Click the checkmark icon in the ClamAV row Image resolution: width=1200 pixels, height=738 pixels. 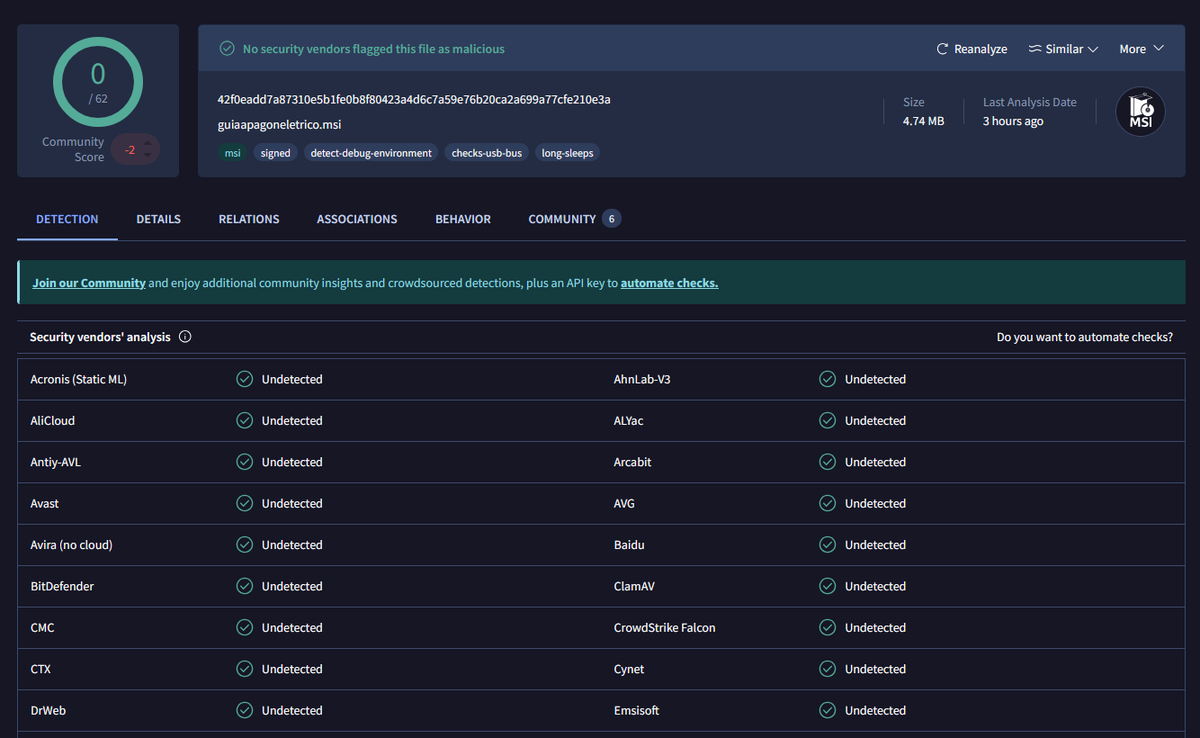827,586
